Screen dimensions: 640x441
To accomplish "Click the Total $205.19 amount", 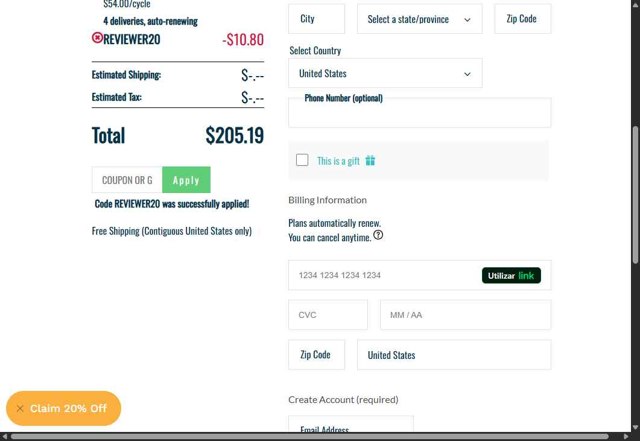I will 235,135.
